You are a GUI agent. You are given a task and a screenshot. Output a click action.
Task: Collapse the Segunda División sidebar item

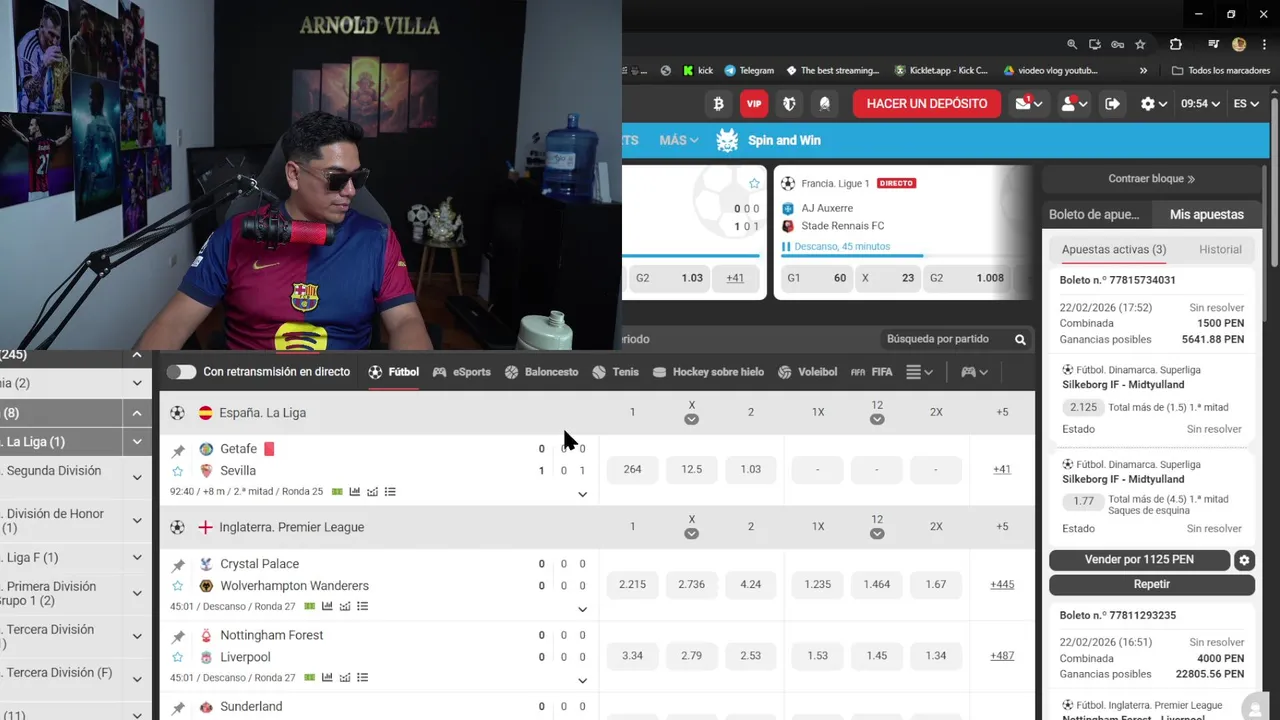[137, 478]
